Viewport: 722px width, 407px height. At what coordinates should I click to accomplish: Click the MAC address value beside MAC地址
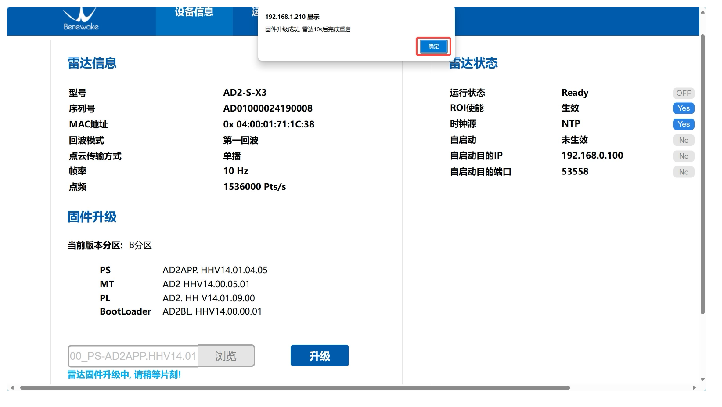[x=268, y=124]
